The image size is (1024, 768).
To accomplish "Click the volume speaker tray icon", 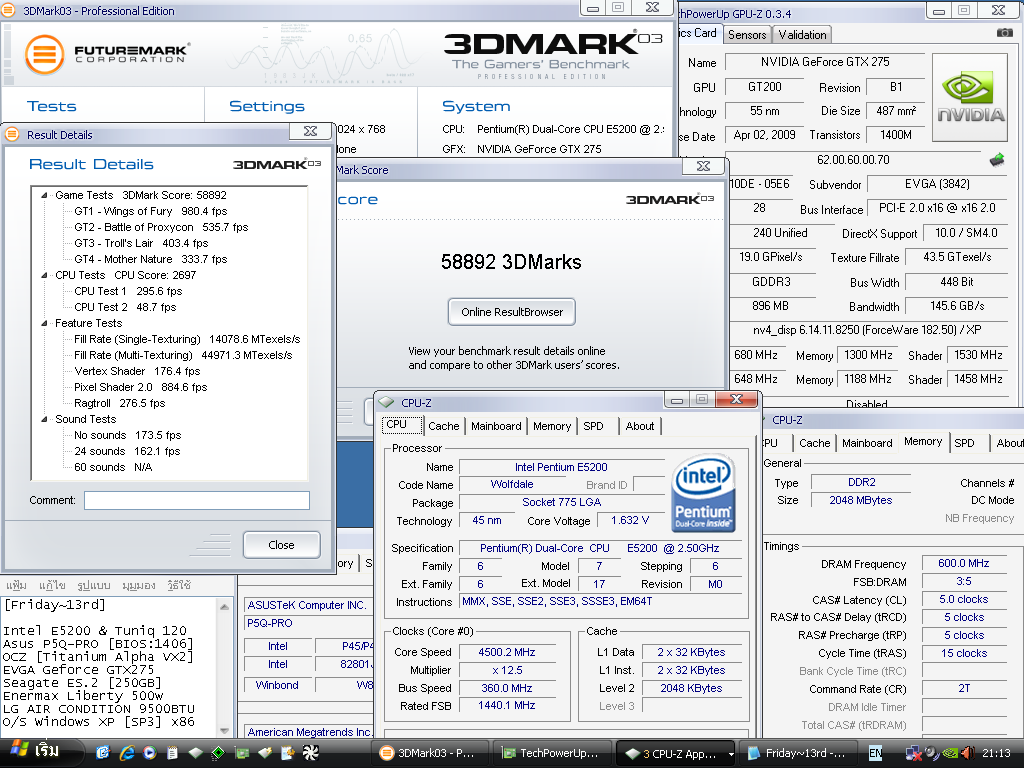I will [x=966, y=753].
